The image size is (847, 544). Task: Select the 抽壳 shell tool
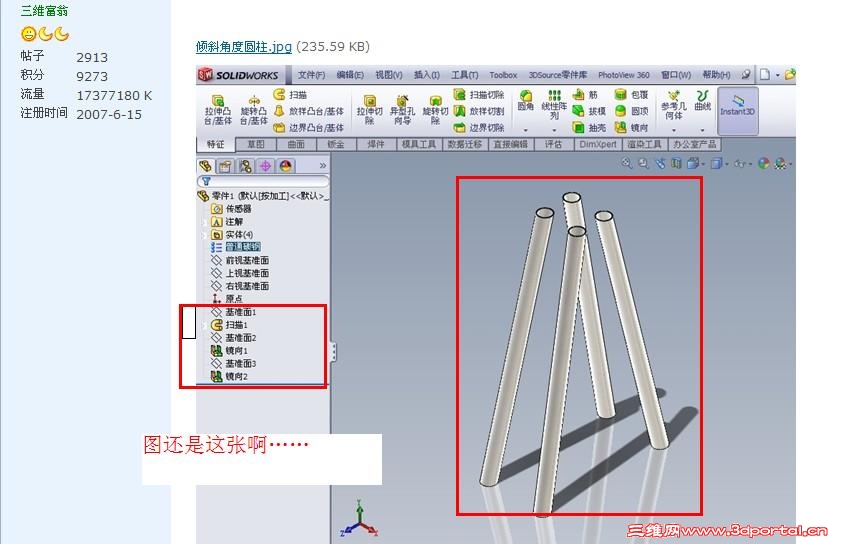coord(589,128)
